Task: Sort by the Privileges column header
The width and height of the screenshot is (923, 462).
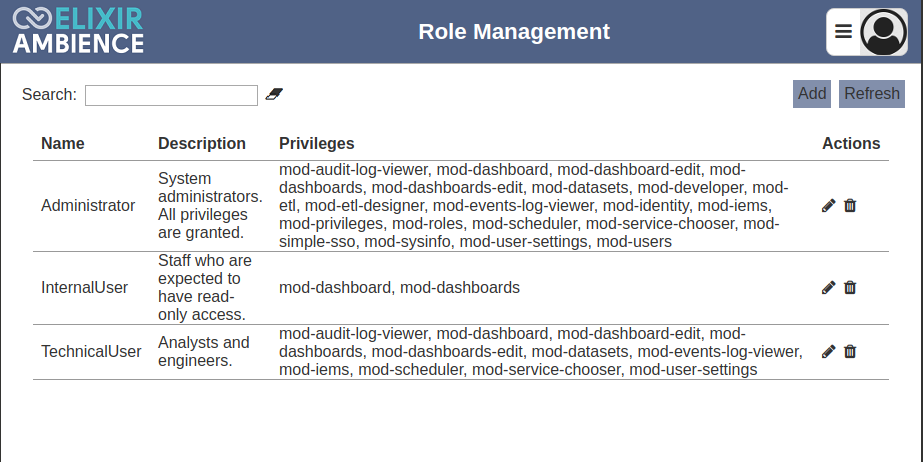Action: (x=317, y=144)
